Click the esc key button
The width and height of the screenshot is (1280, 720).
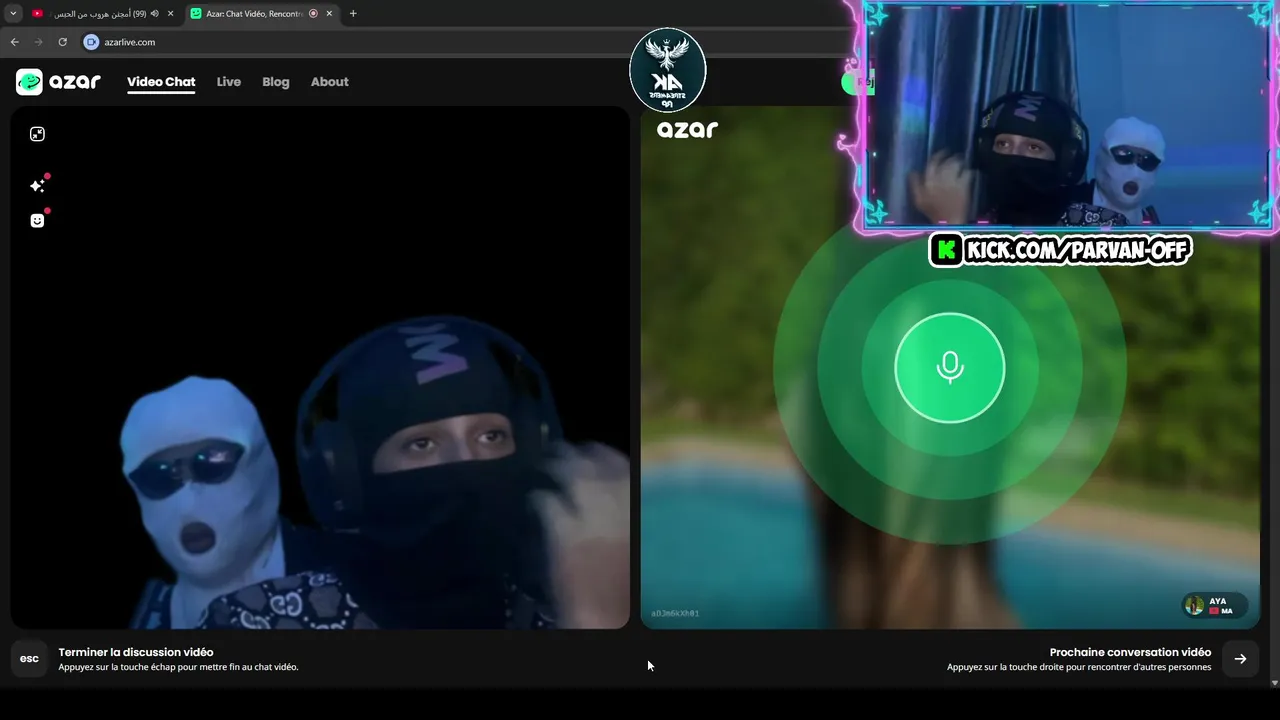30,659
